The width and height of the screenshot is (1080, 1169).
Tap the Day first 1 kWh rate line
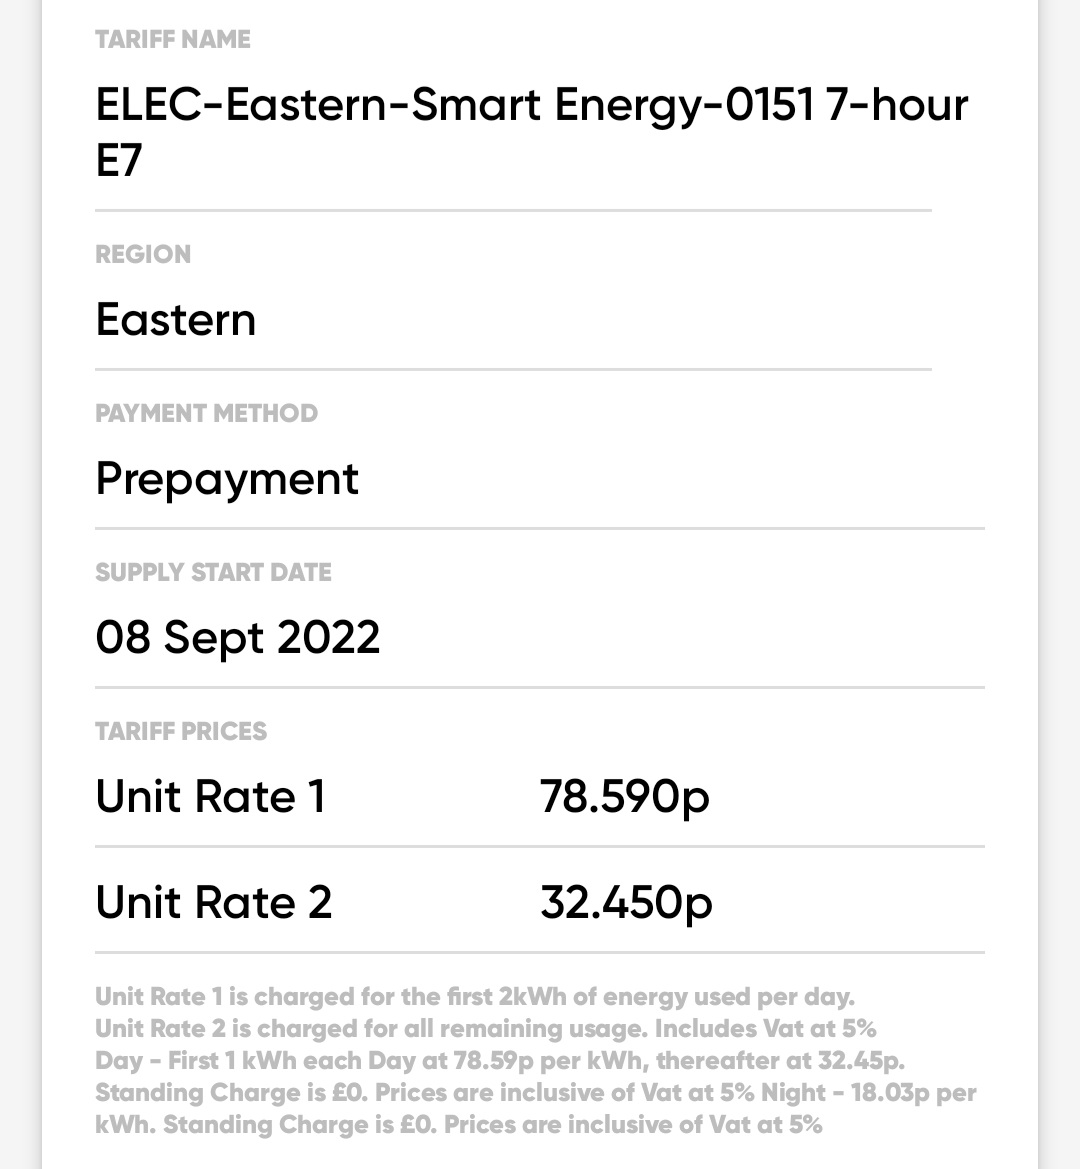(499, 1060)
